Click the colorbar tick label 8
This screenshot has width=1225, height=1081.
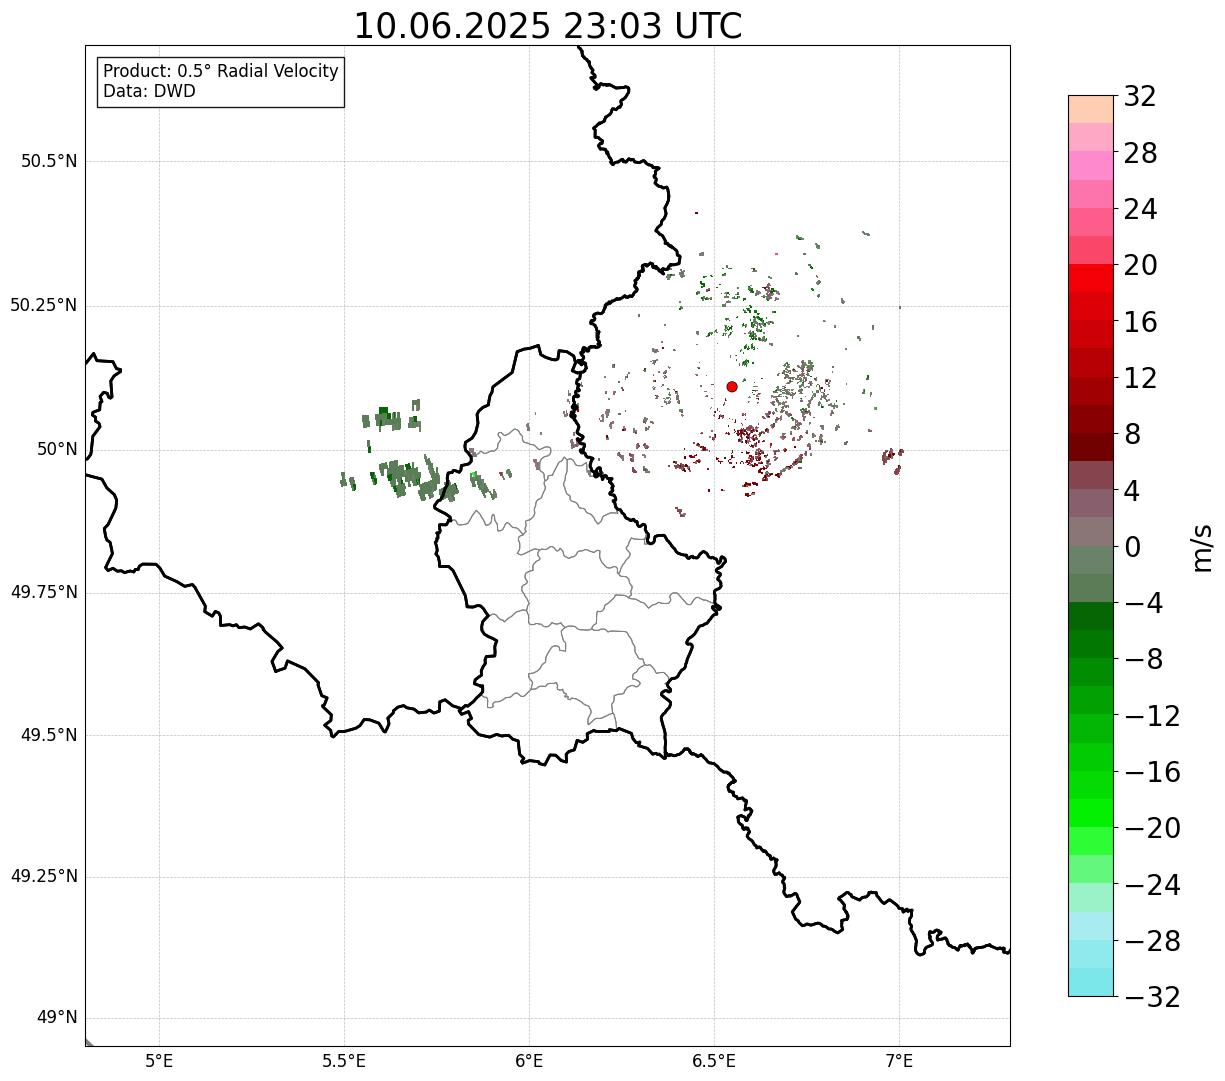(1132, 434)
